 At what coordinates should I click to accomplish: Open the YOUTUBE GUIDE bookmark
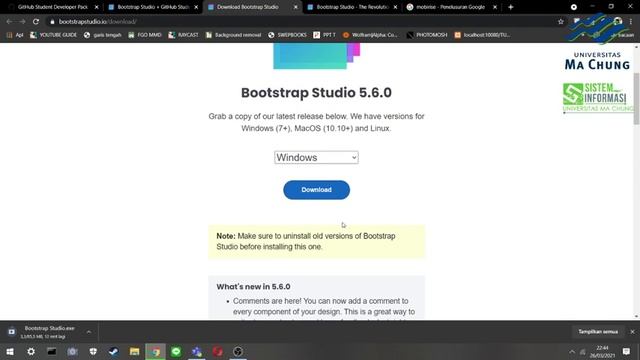click(x=53, y=35)
